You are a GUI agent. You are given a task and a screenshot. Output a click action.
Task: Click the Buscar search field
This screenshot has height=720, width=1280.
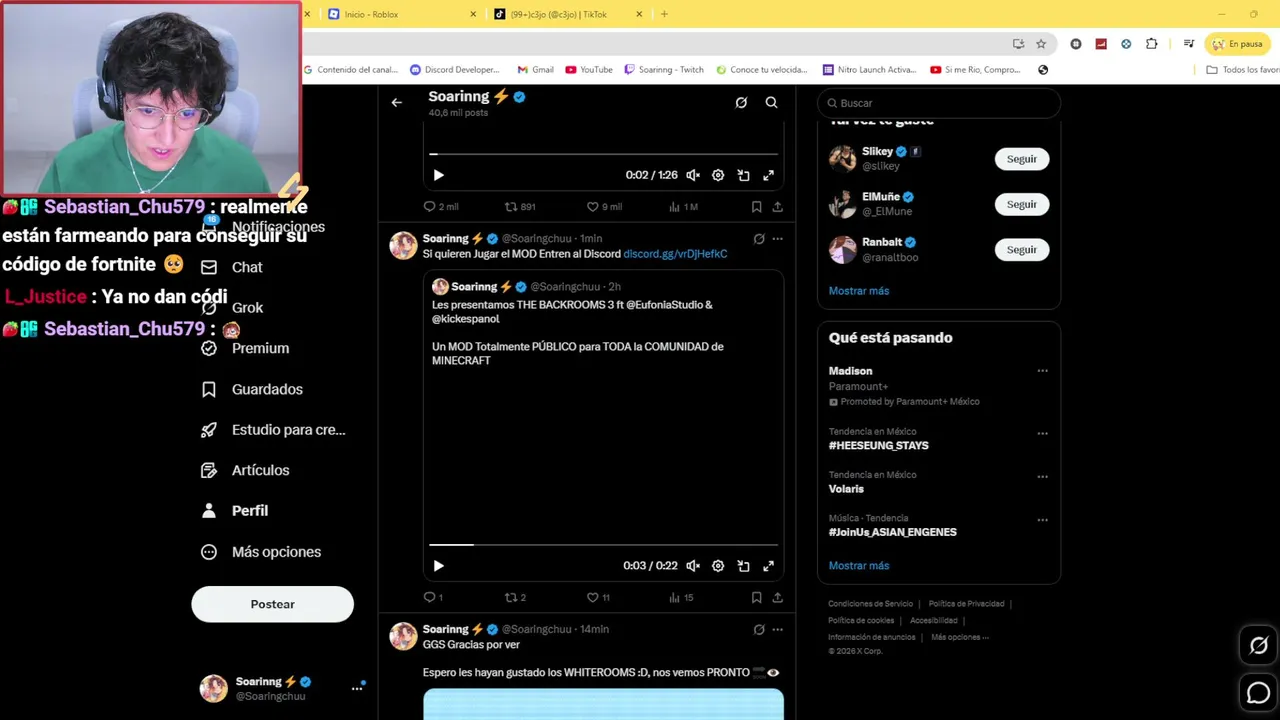coord(939,103)
